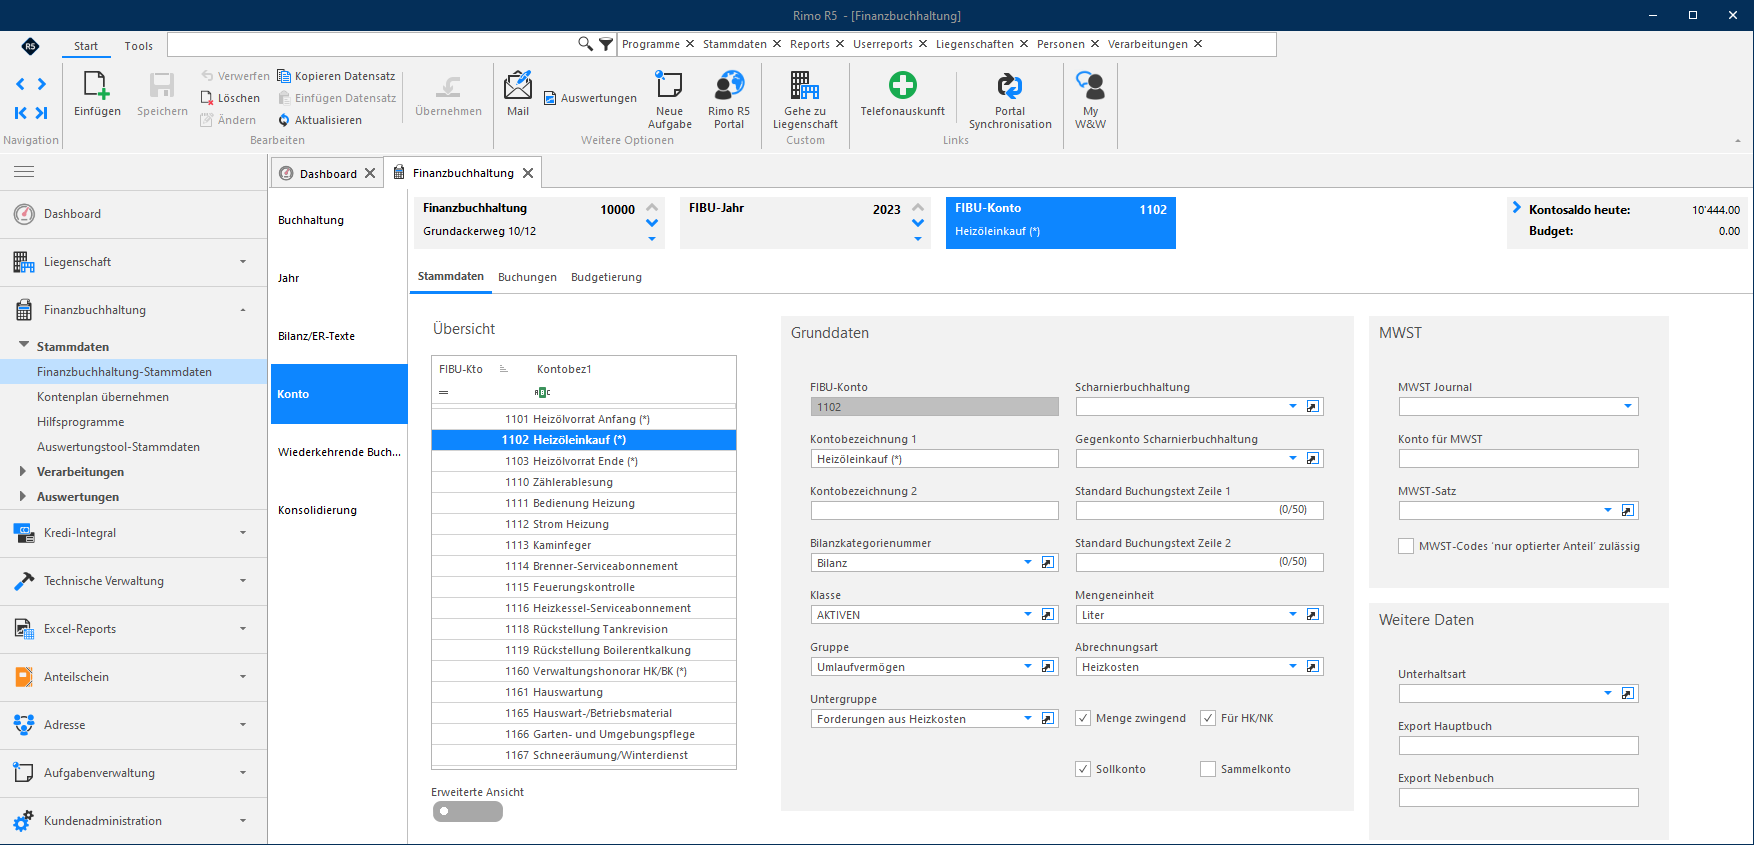Open the Bilanz/ER-Texte section

[x=339, y=336]
